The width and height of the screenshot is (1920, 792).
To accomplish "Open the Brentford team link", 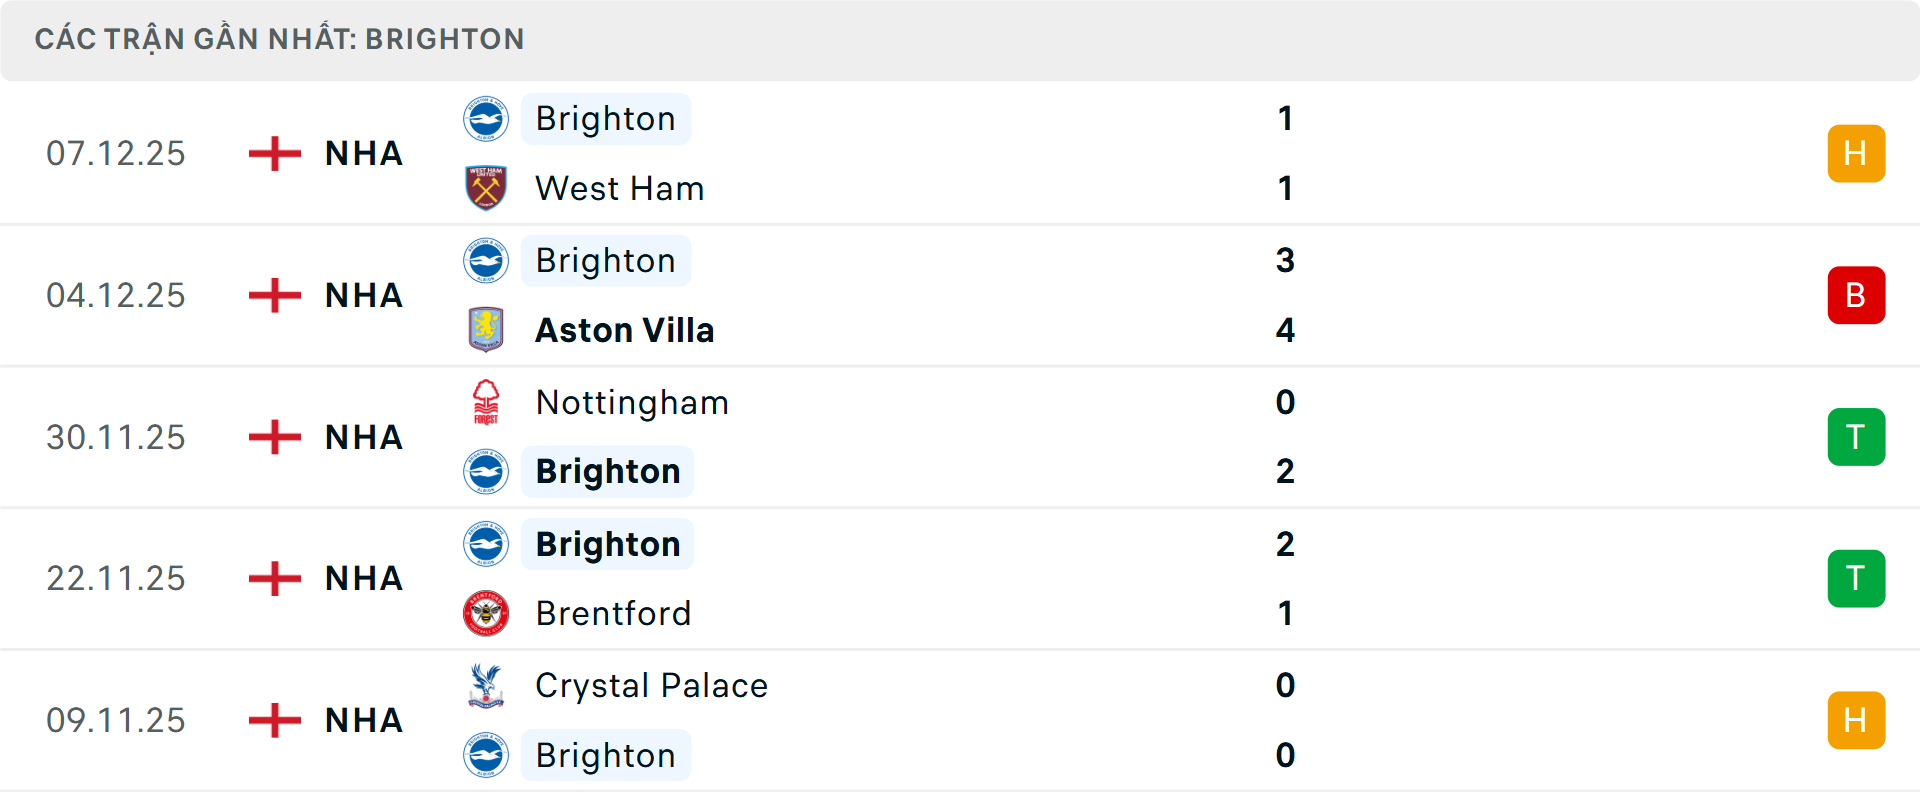I will click(x=613, y=613).
